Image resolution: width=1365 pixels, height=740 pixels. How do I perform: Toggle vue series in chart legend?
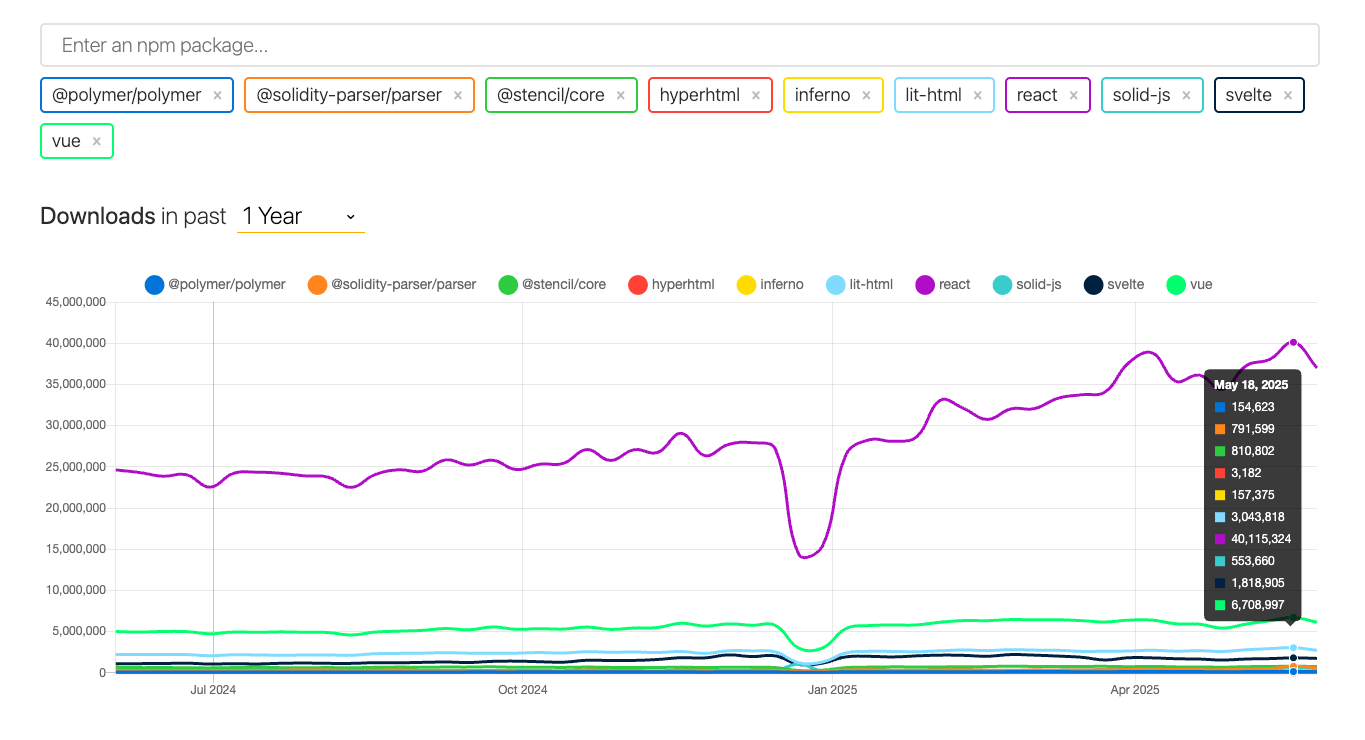(x=1189, y=284)
